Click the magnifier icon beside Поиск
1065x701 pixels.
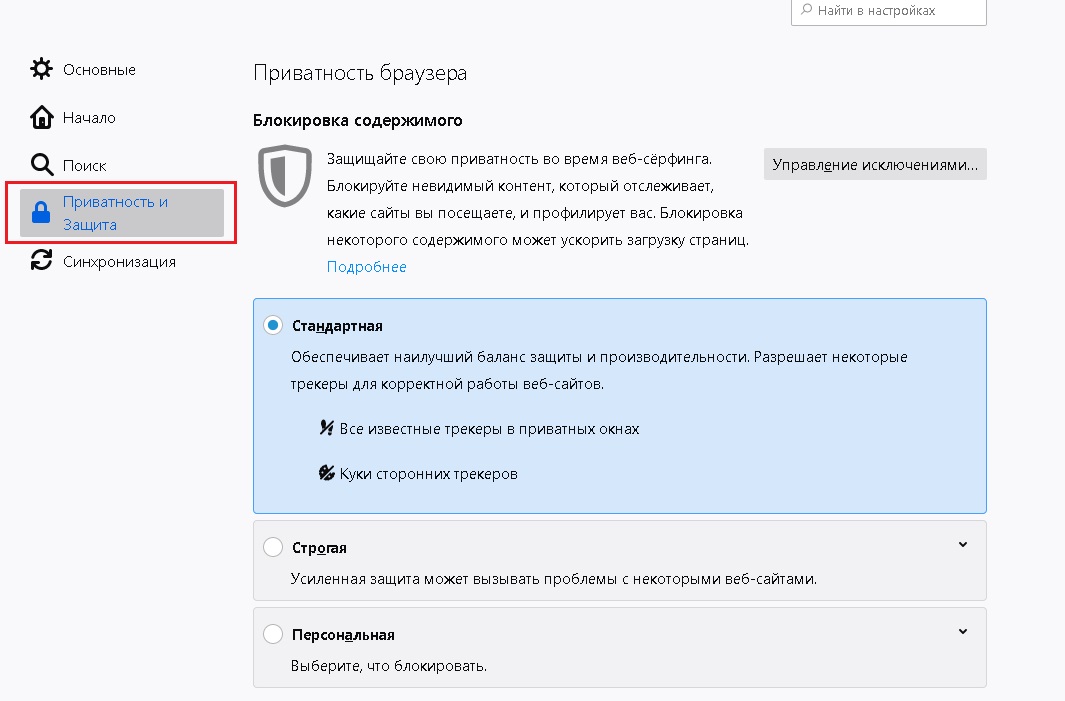[41, 164]
